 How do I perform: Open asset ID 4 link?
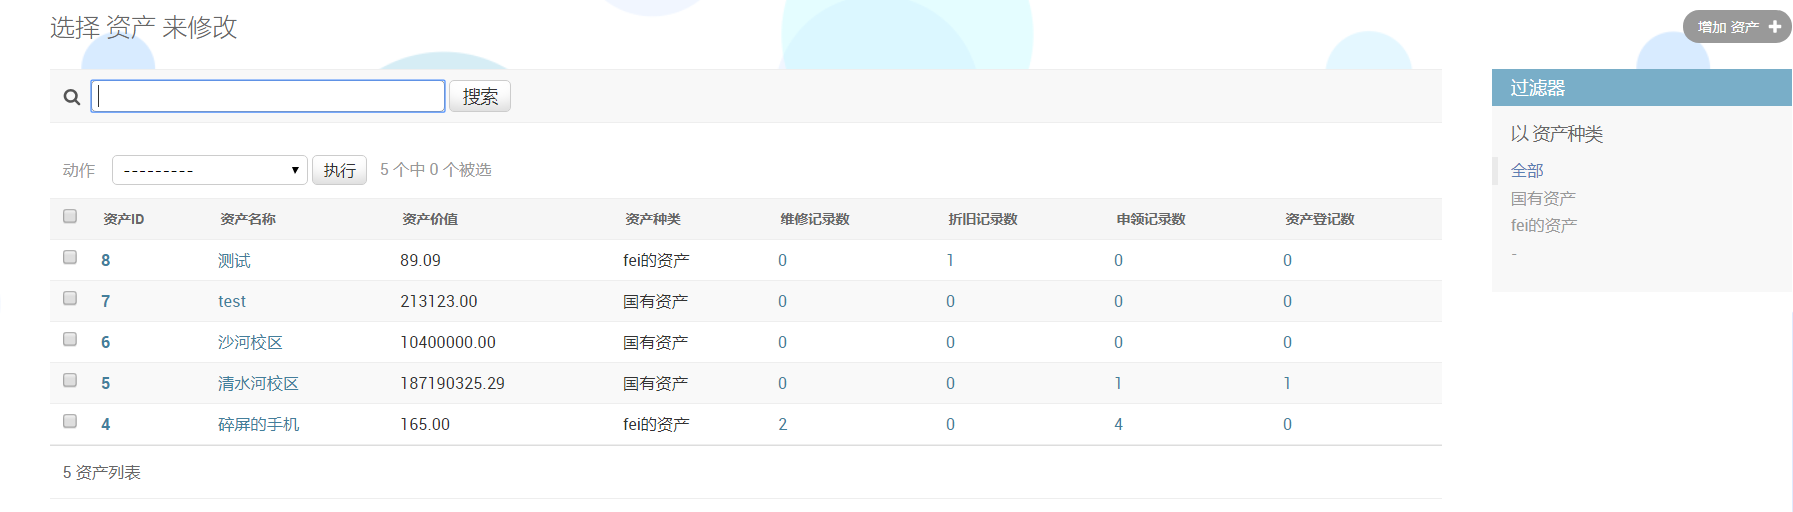click(106, 424)
